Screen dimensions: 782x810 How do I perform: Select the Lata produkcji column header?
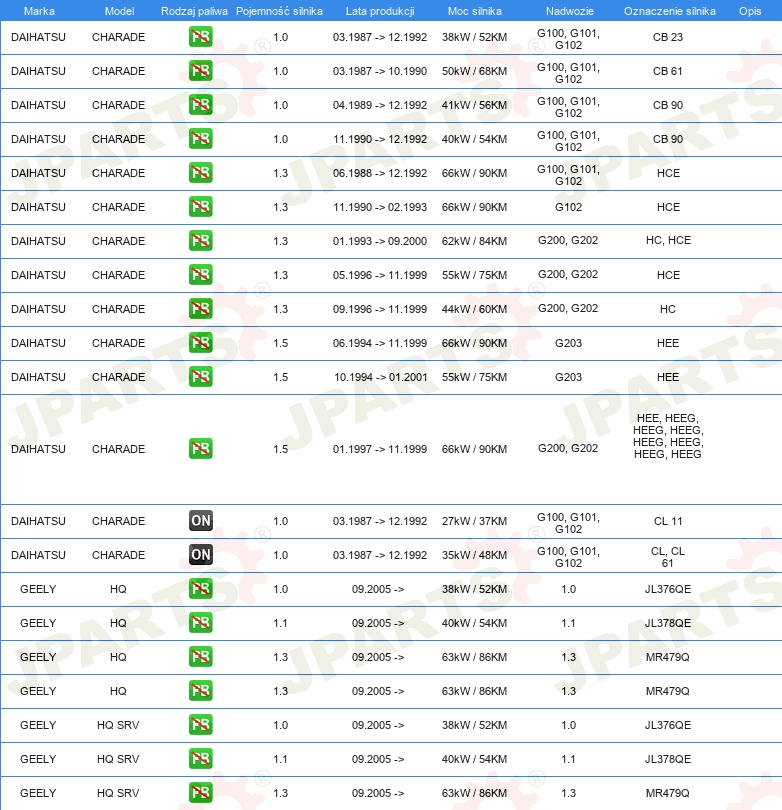(380, 10)
